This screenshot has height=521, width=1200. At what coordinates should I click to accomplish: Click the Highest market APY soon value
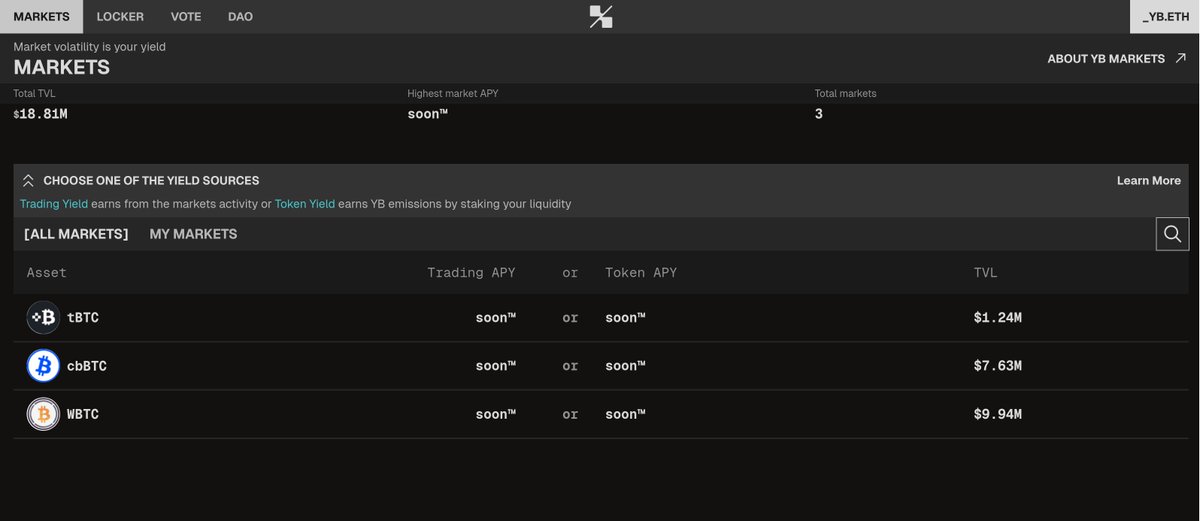point(427,114)
